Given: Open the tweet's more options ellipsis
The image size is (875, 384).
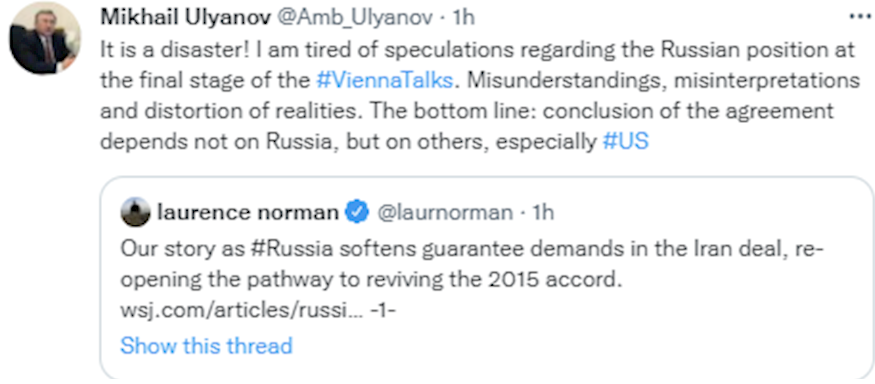Looking at the screenshot, I should click(860, 16).
